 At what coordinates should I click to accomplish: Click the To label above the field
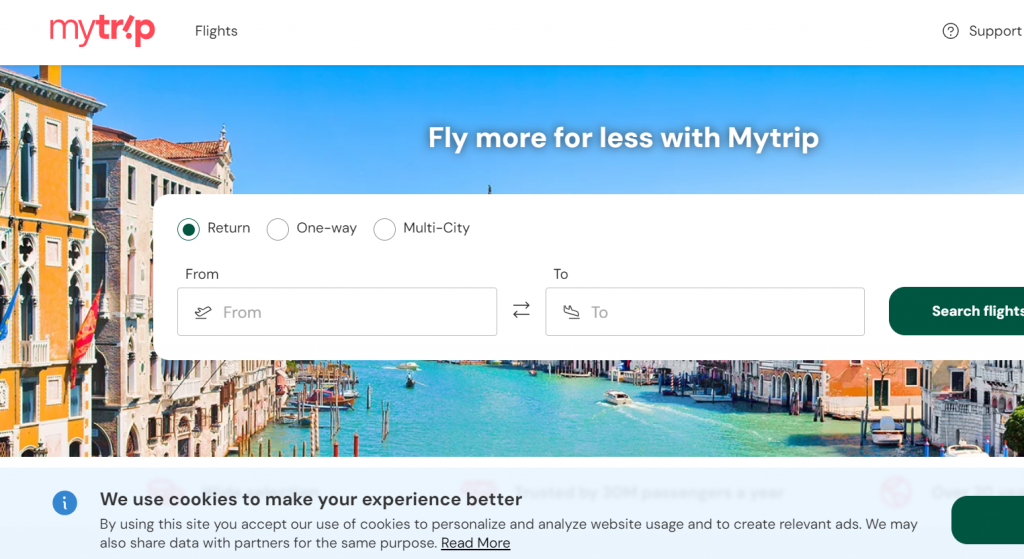tap(561, 274)
